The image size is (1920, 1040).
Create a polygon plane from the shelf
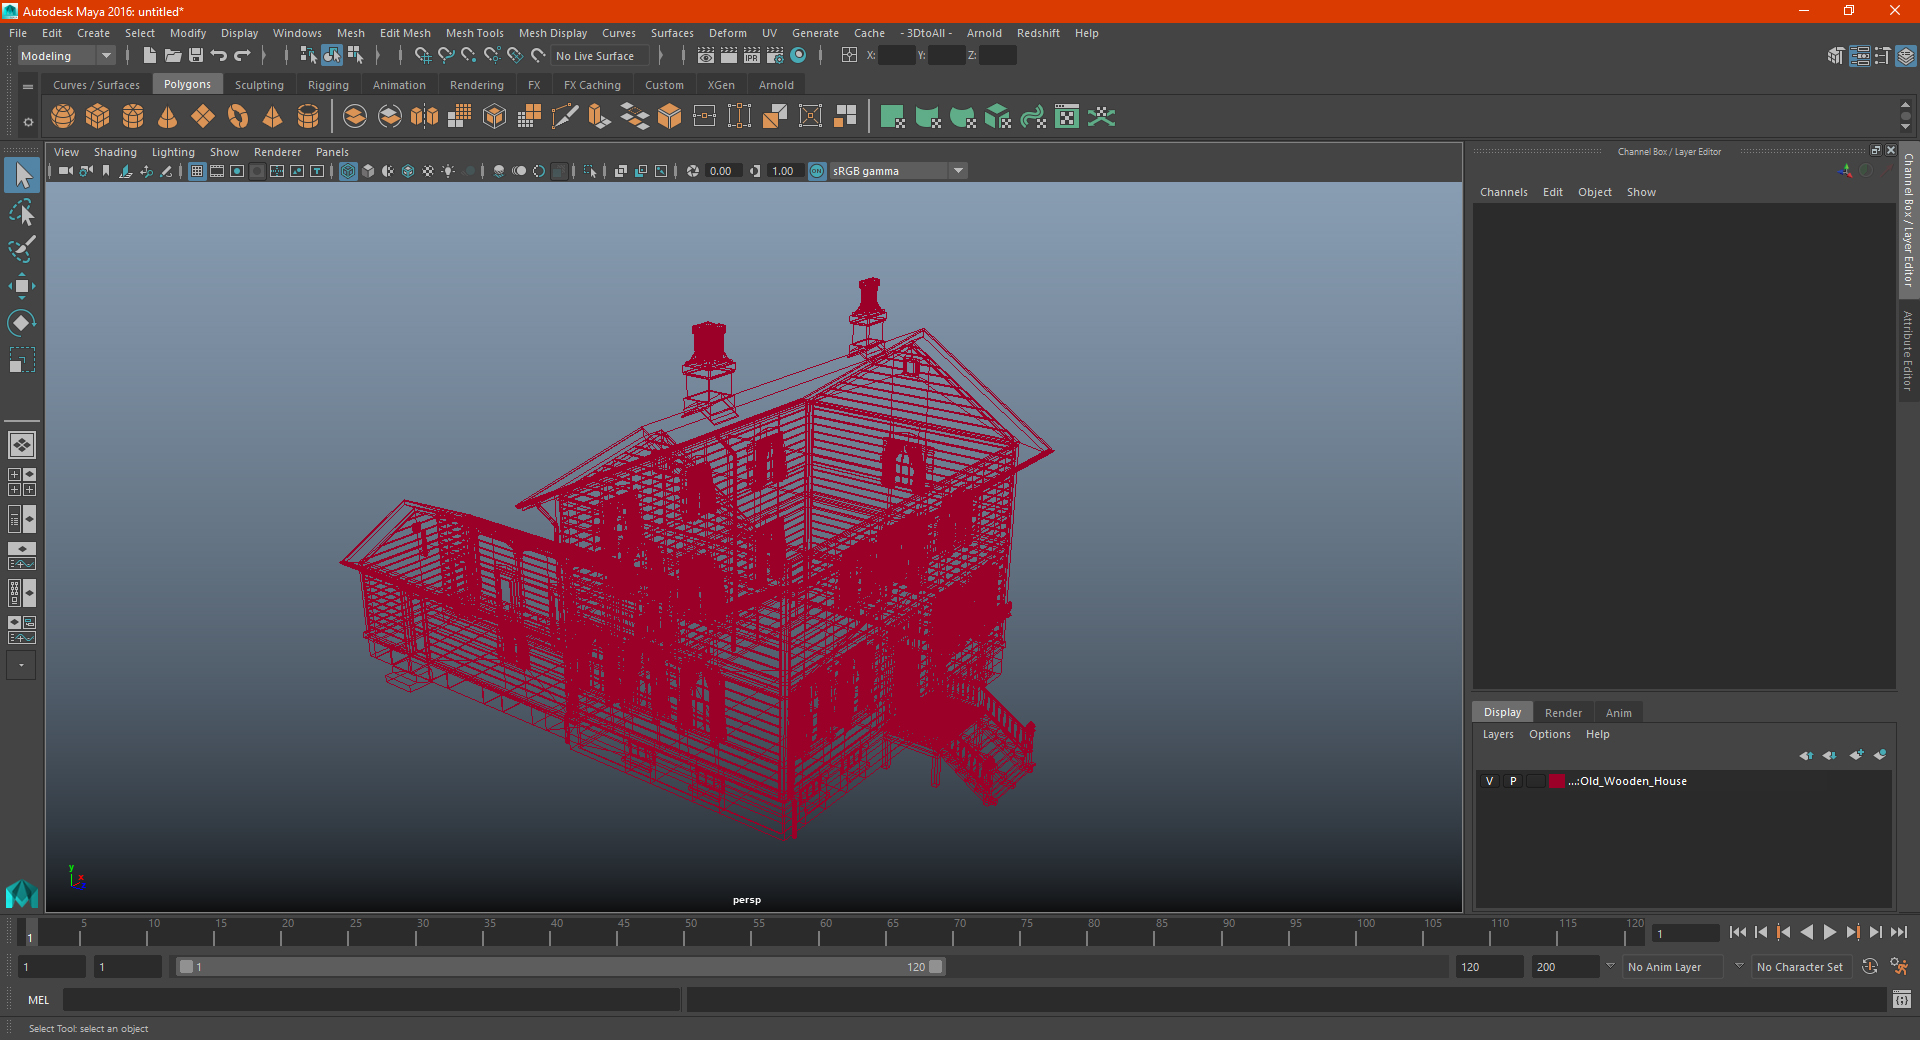[x=203, y=117]
